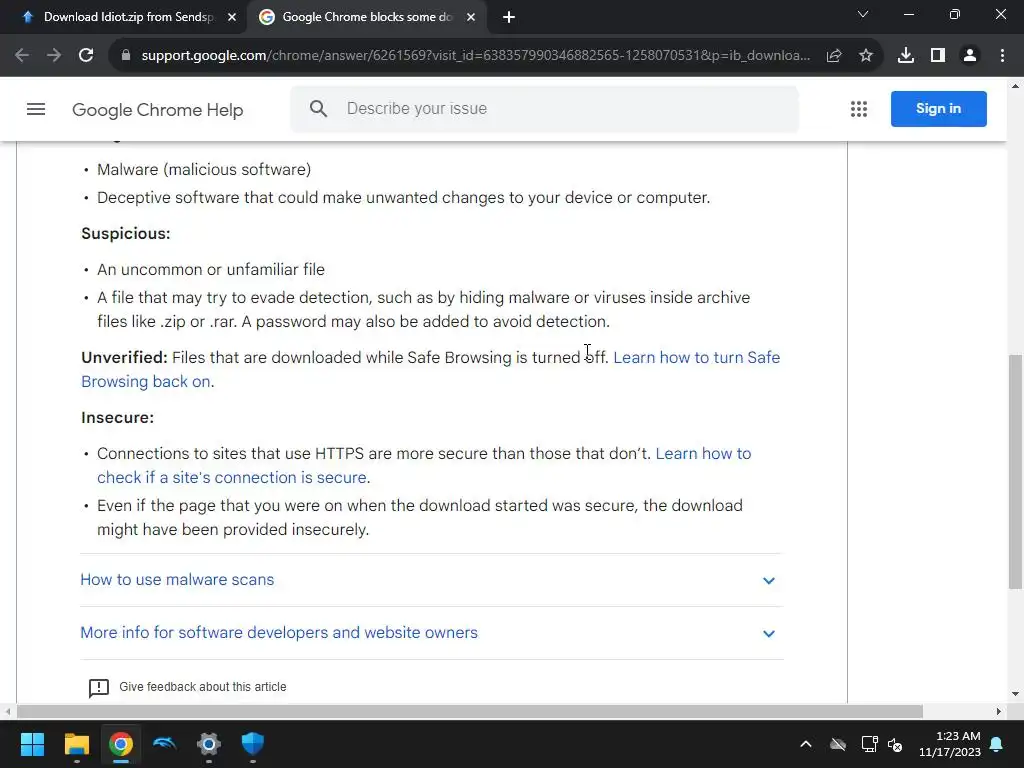Click the cloud sync-off tray icon
1024x768 pixels.
(x=838, y=744)
